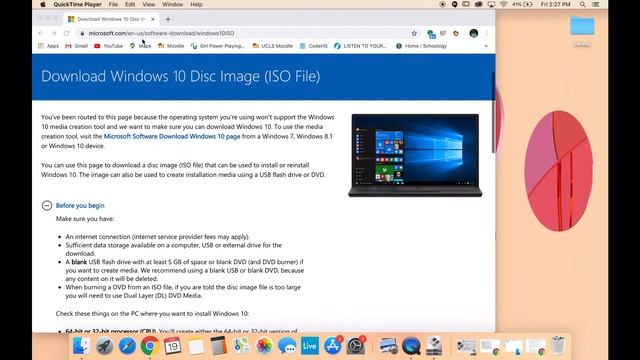
Task: Click the page's vertical scrollbar
Action: [493, 113]
